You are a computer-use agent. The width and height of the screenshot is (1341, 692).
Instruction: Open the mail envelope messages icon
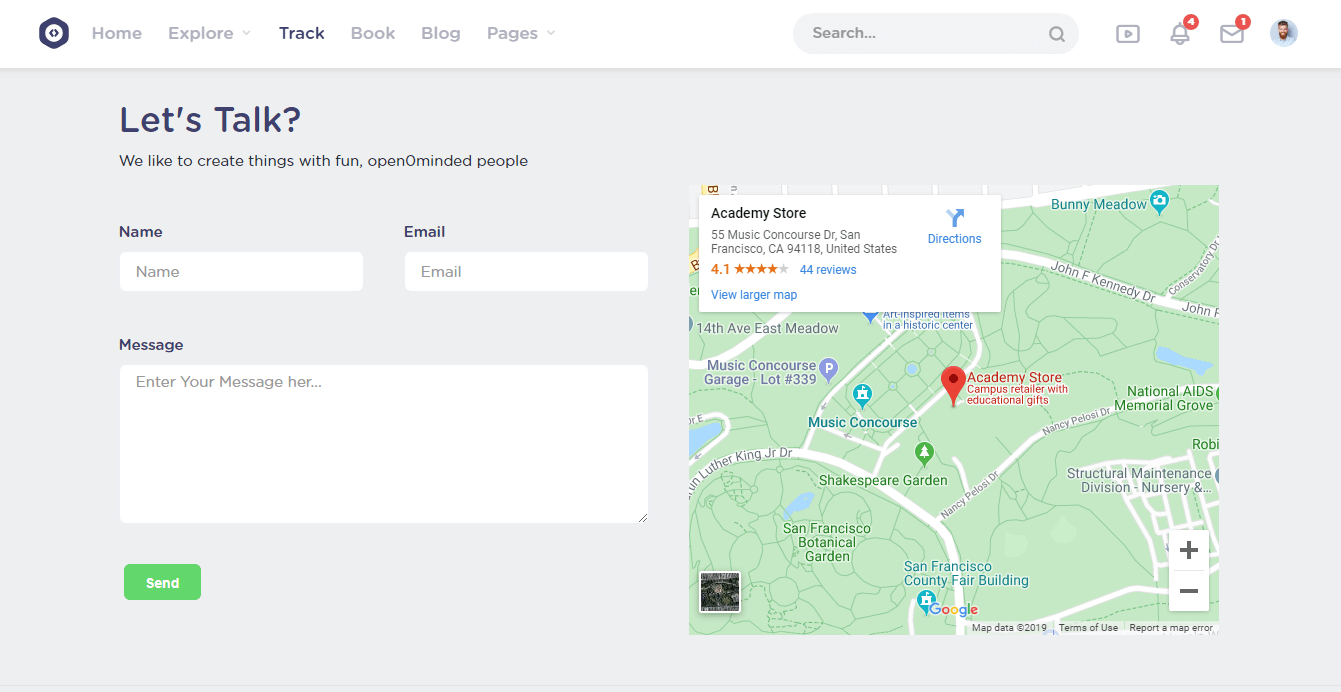tap(1232, 34)
